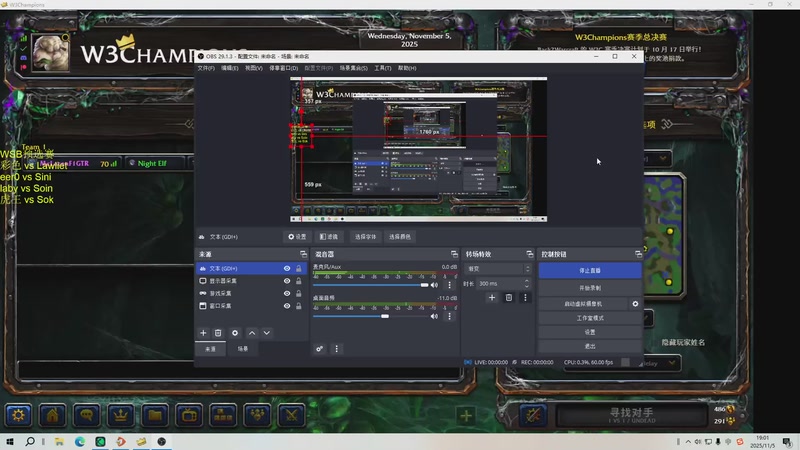Pop out the 控制按钮 dock panel
The width and height of the screenshot is (800, 450).
(638, 254)
